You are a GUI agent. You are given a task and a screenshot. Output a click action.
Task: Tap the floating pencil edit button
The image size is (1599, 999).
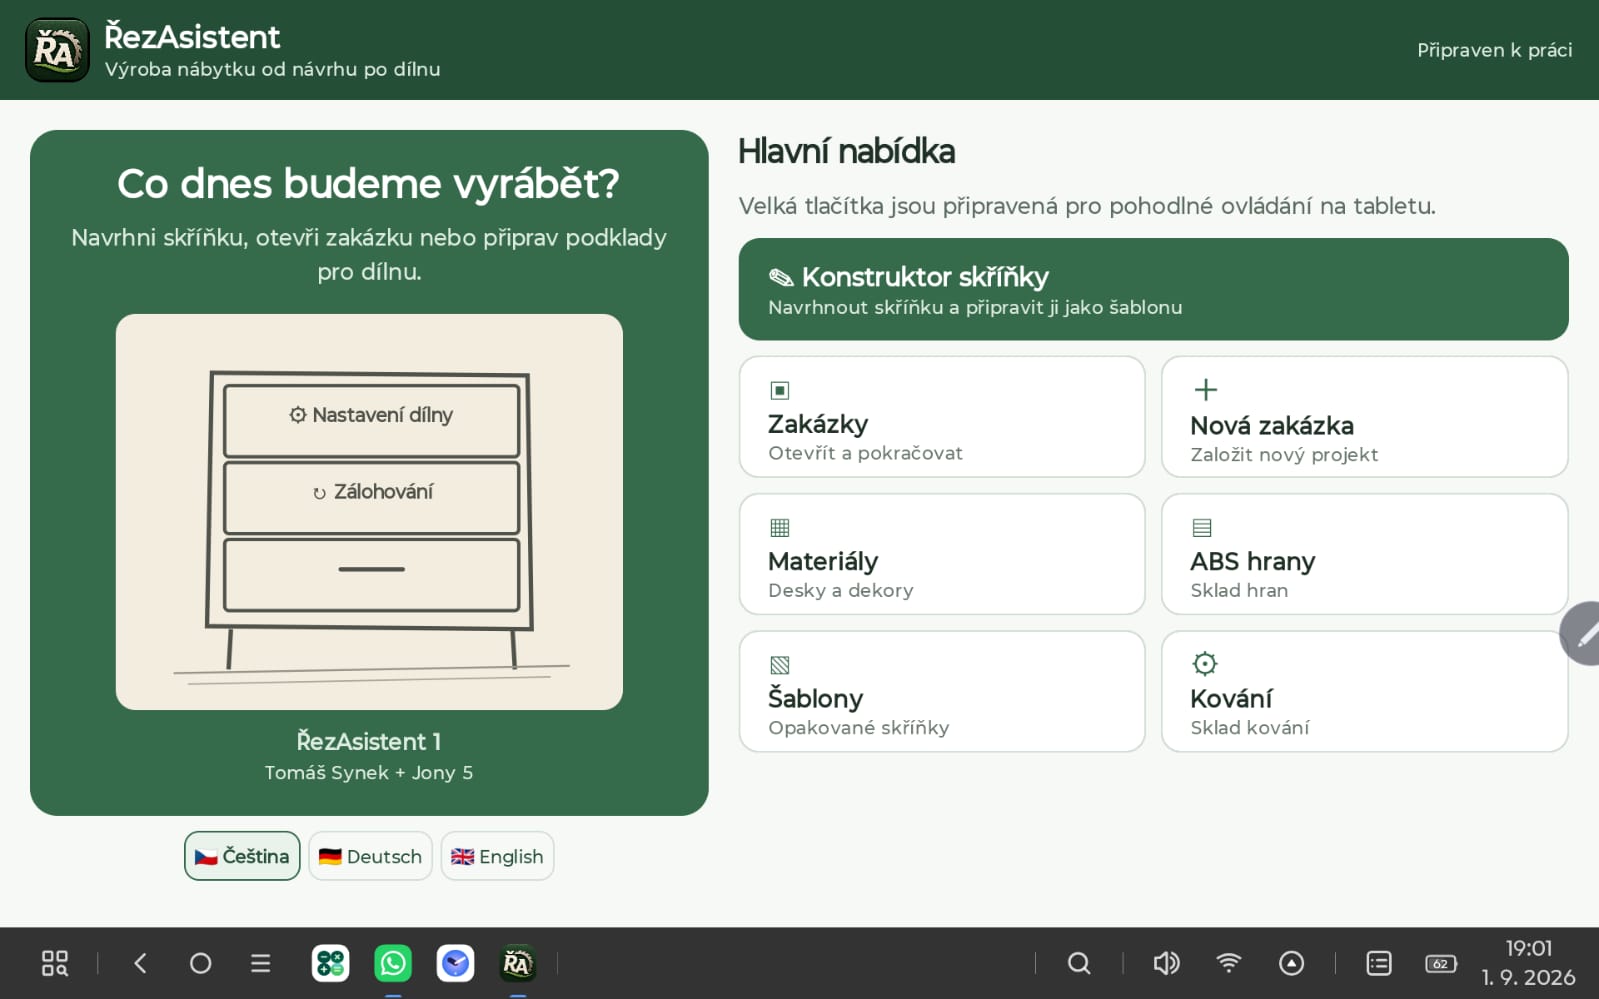click(1582, 634)
